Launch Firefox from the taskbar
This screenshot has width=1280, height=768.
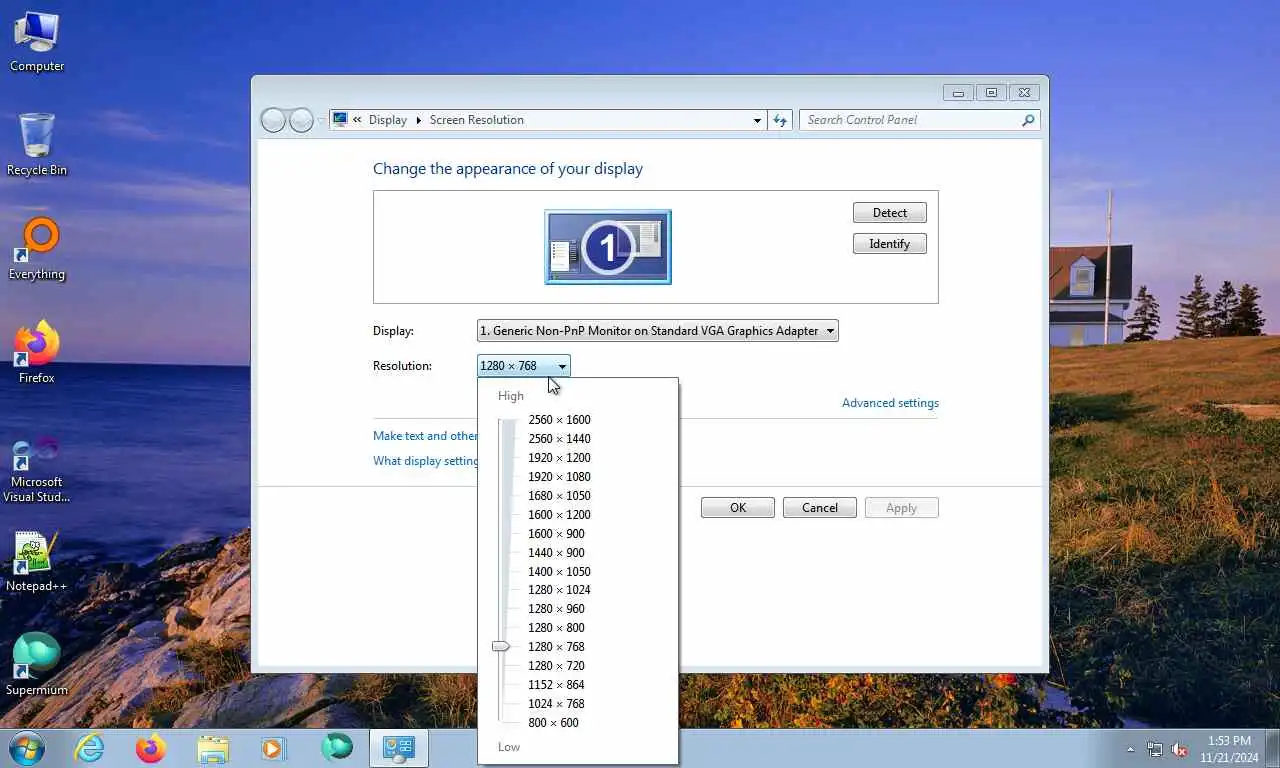151,748
